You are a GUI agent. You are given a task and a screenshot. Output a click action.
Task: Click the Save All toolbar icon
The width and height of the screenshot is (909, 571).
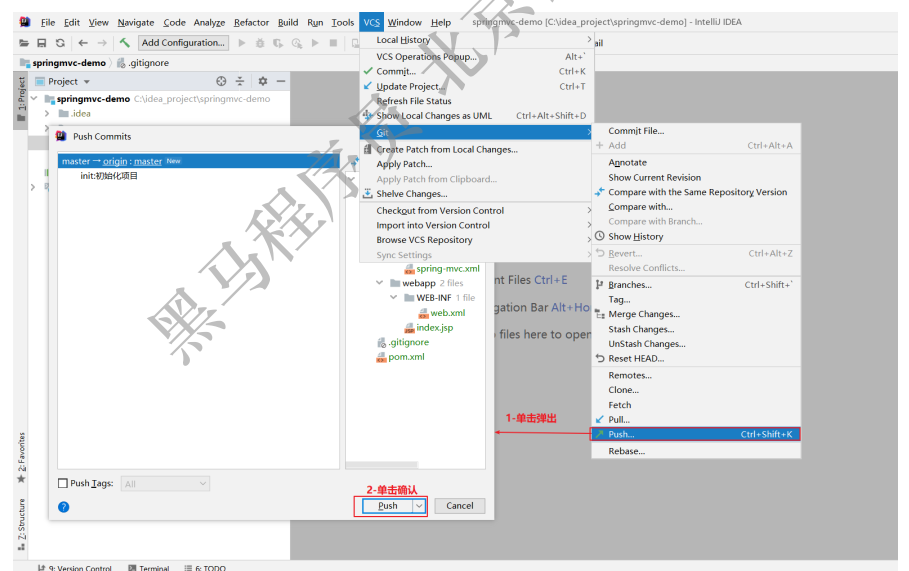click(x=42, y=43)
